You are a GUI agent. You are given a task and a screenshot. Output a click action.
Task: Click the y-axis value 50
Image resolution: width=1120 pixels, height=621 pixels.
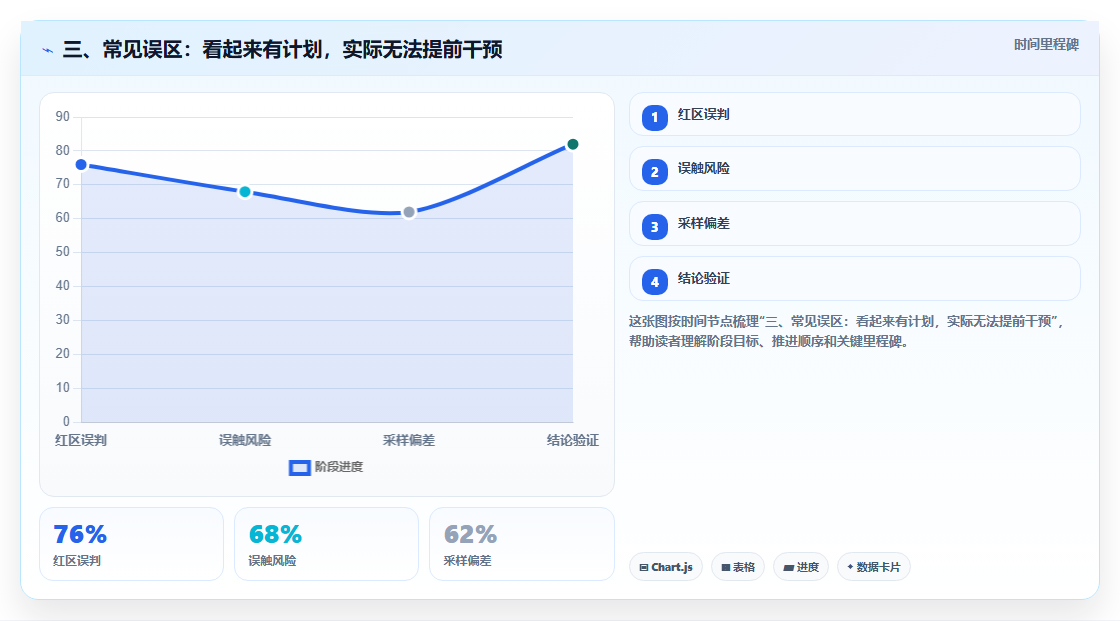63,252
